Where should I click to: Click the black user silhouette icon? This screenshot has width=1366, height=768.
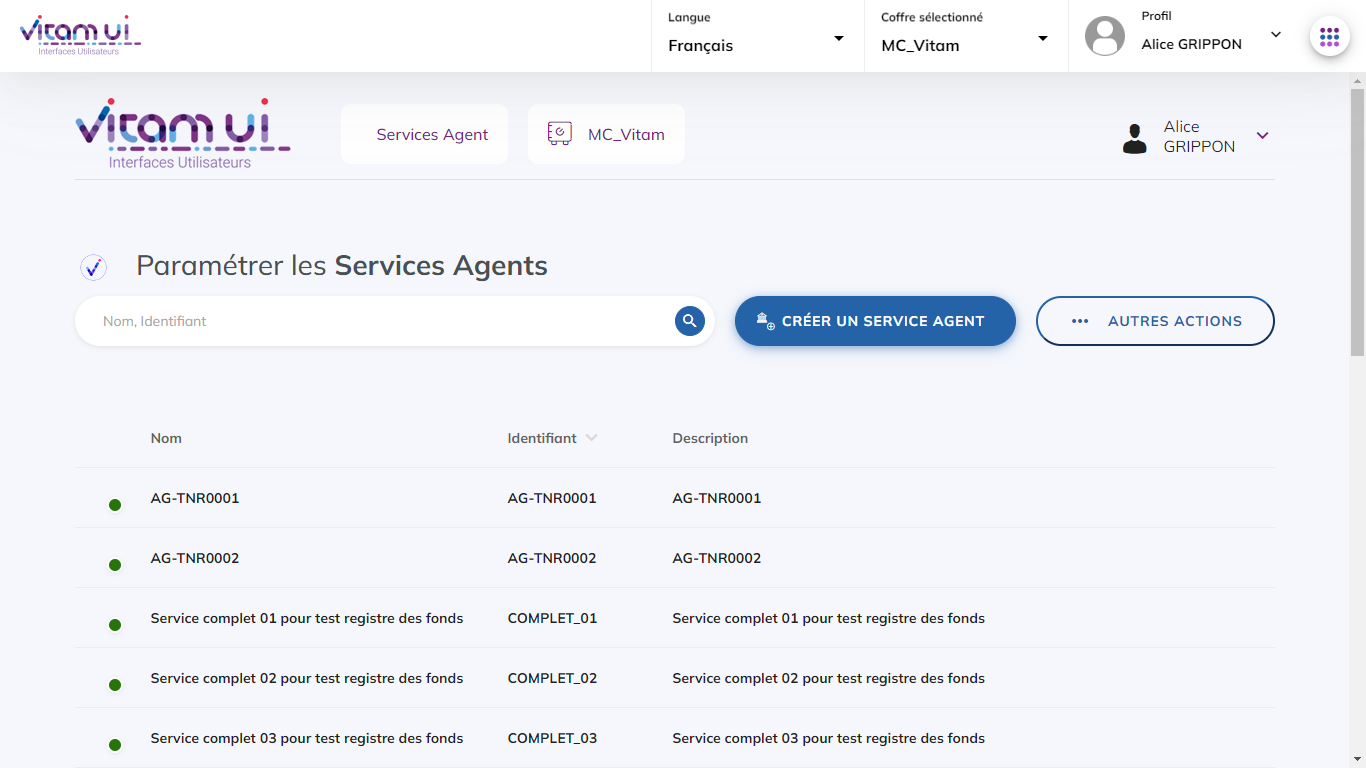1135,137
